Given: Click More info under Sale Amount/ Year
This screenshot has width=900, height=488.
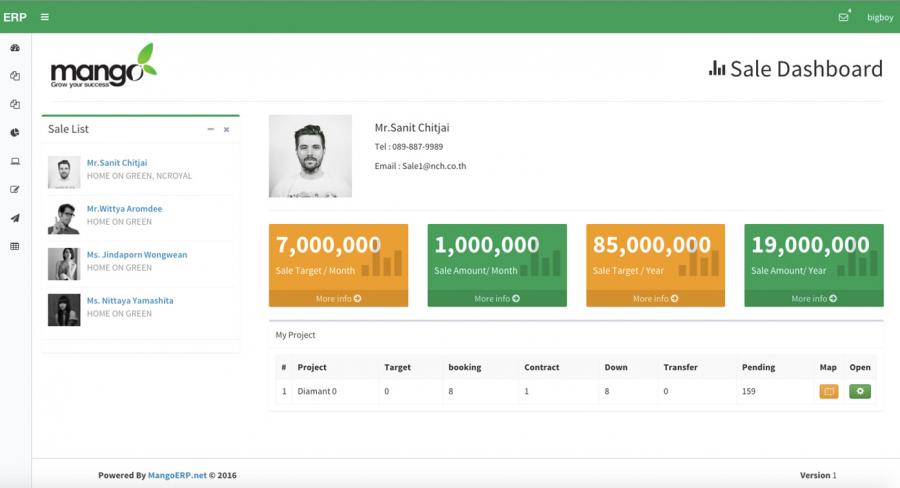Looking at the screenshot, I should [813, 298].
